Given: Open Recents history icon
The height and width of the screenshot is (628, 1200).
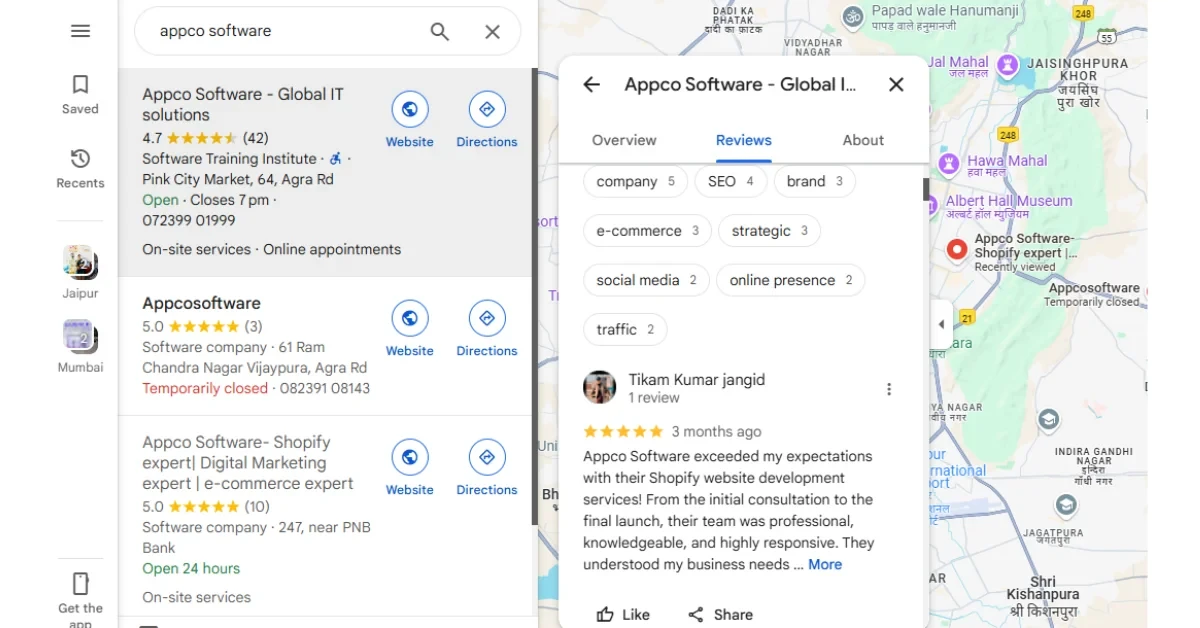Looking at the screenshot, I should [x=80, y=159].
